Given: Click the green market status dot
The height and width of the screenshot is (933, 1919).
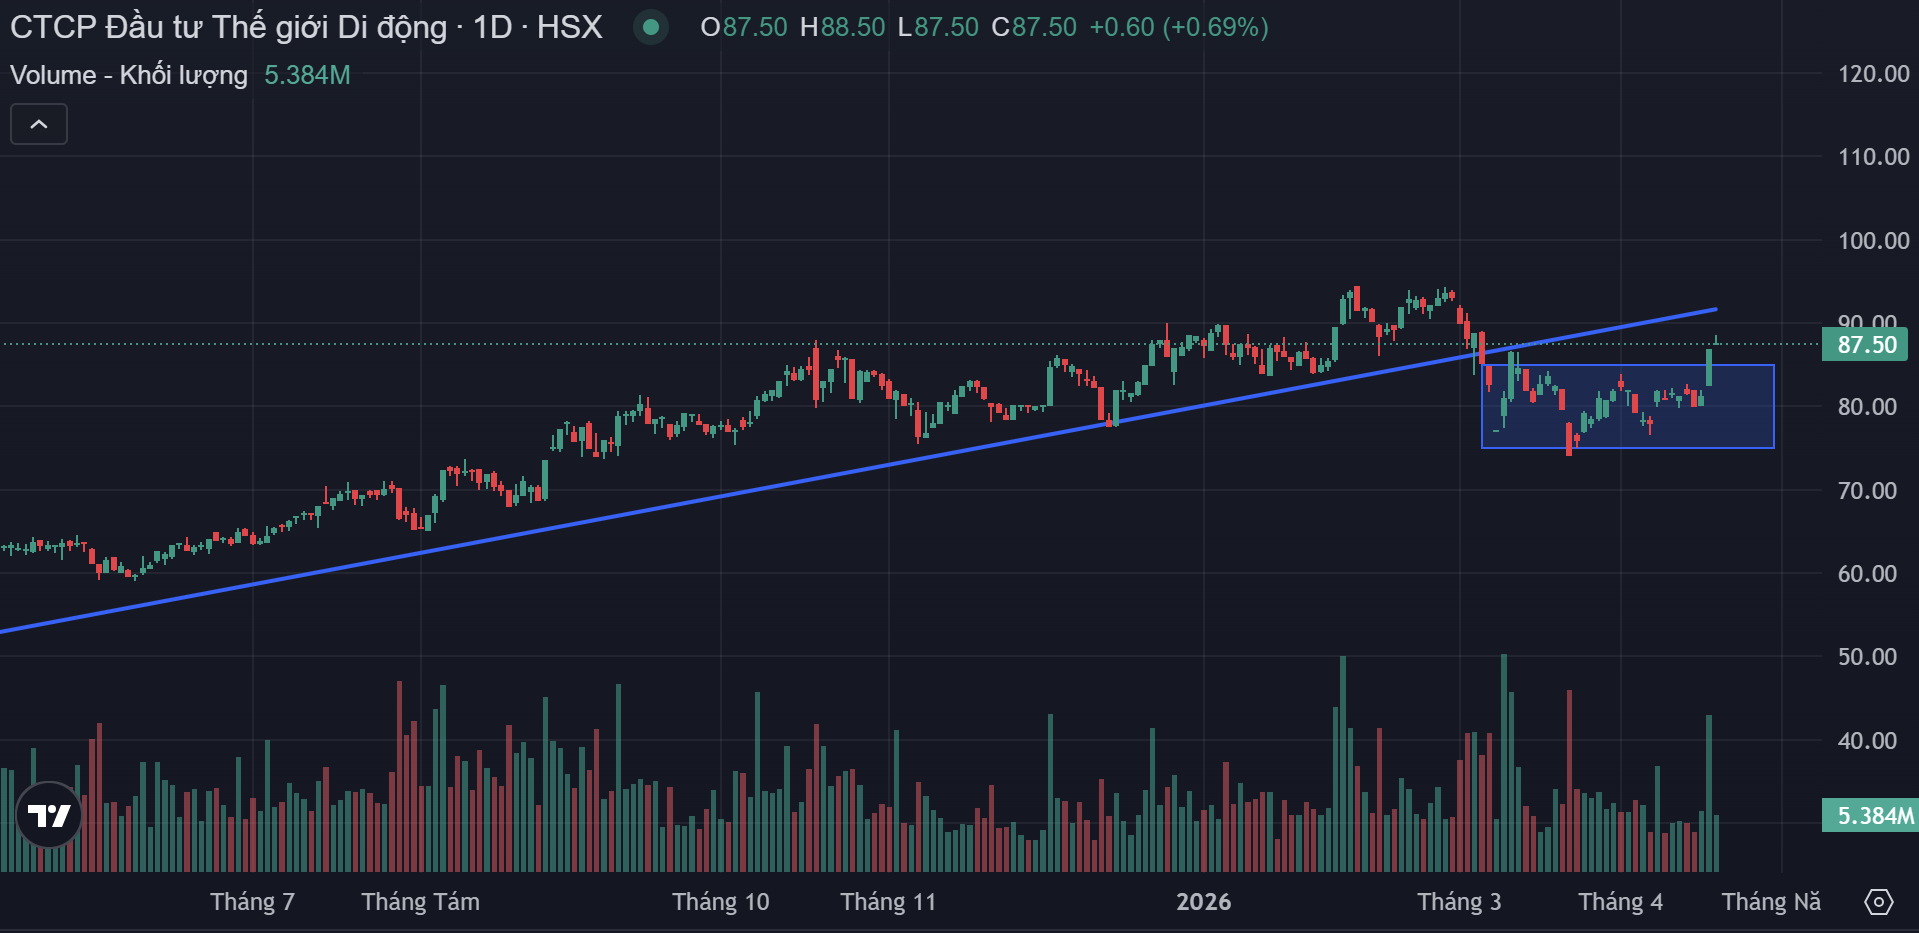Looking at the screenshot, I should pos(651,27).
